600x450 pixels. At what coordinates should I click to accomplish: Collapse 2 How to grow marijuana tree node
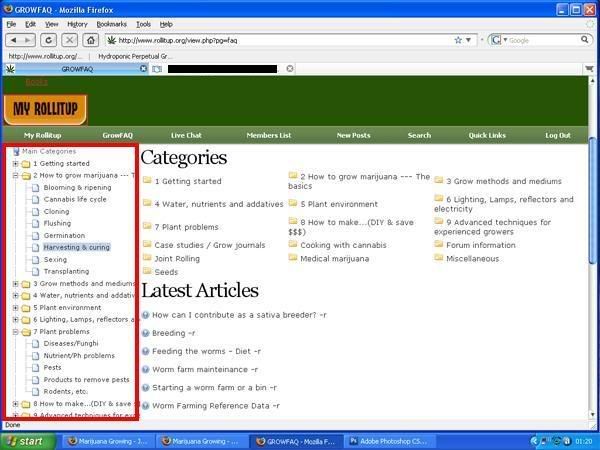[x=15, y=176]
